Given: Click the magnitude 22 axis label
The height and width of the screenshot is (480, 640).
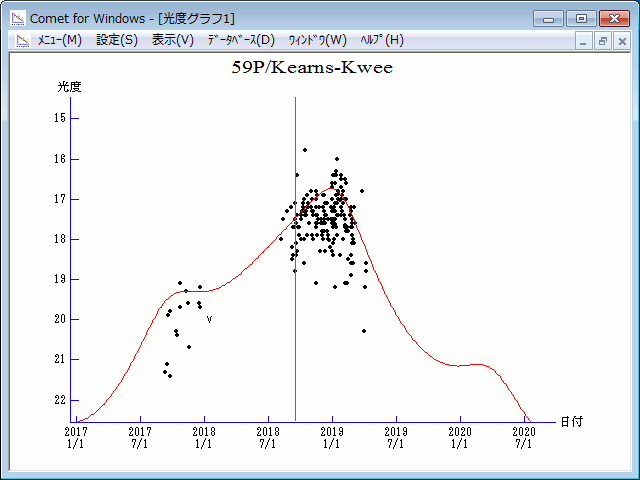Looking at the screenshot, I should click(x=60, y=400).
